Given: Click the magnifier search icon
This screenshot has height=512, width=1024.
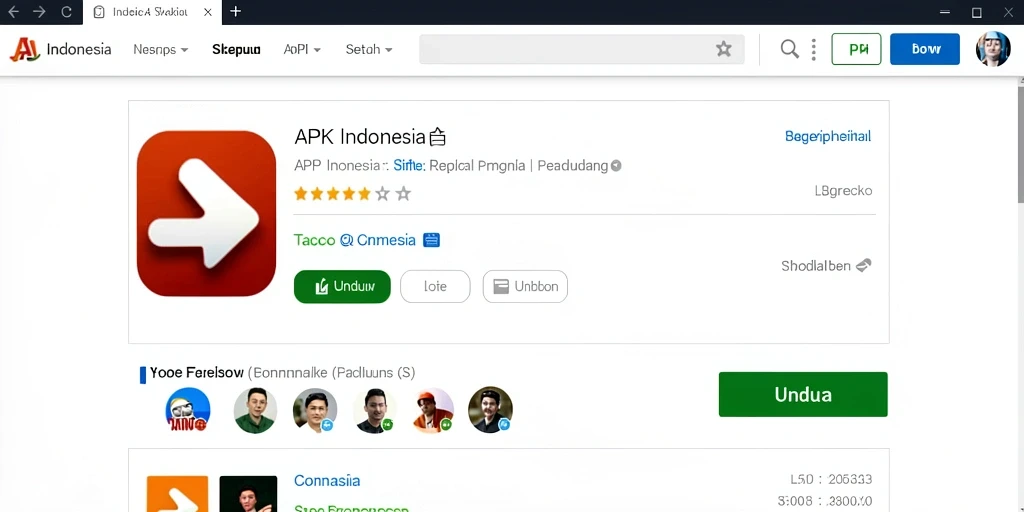Looking at the screenshot, I should [x=790, y=49].
